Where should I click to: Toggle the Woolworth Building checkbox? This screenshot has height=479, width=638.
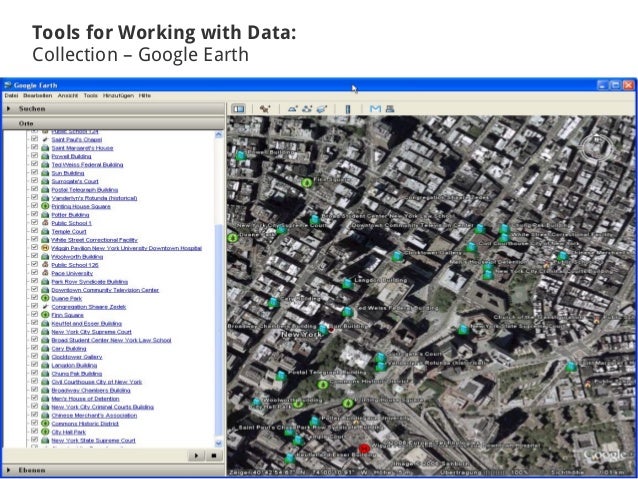point(35,256)
